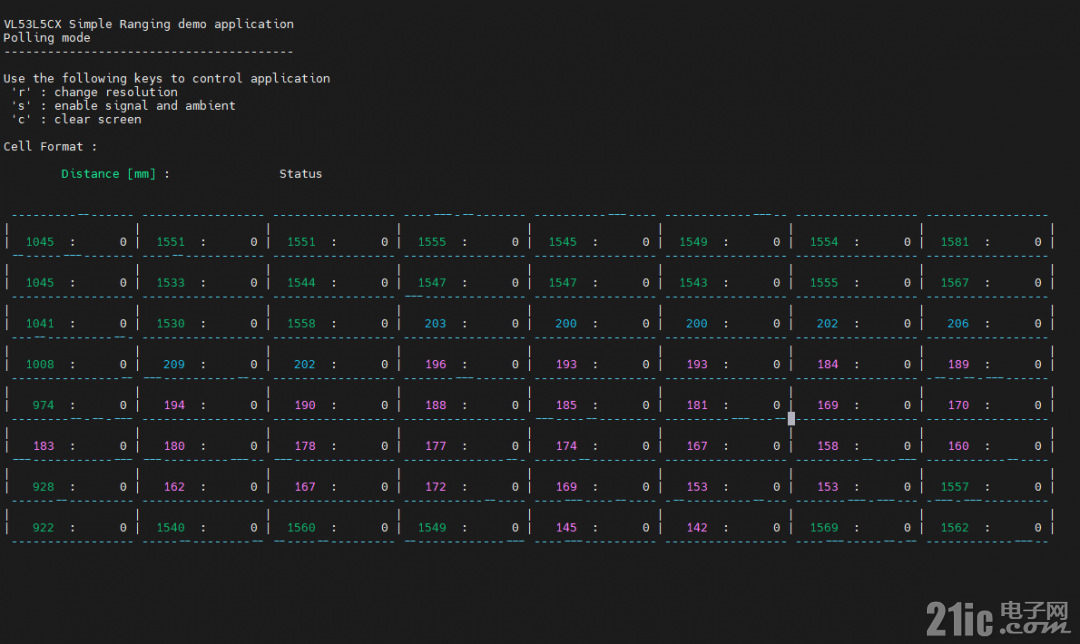Click blue distance value 206
1080x644 pixels.
click(958, 323)
